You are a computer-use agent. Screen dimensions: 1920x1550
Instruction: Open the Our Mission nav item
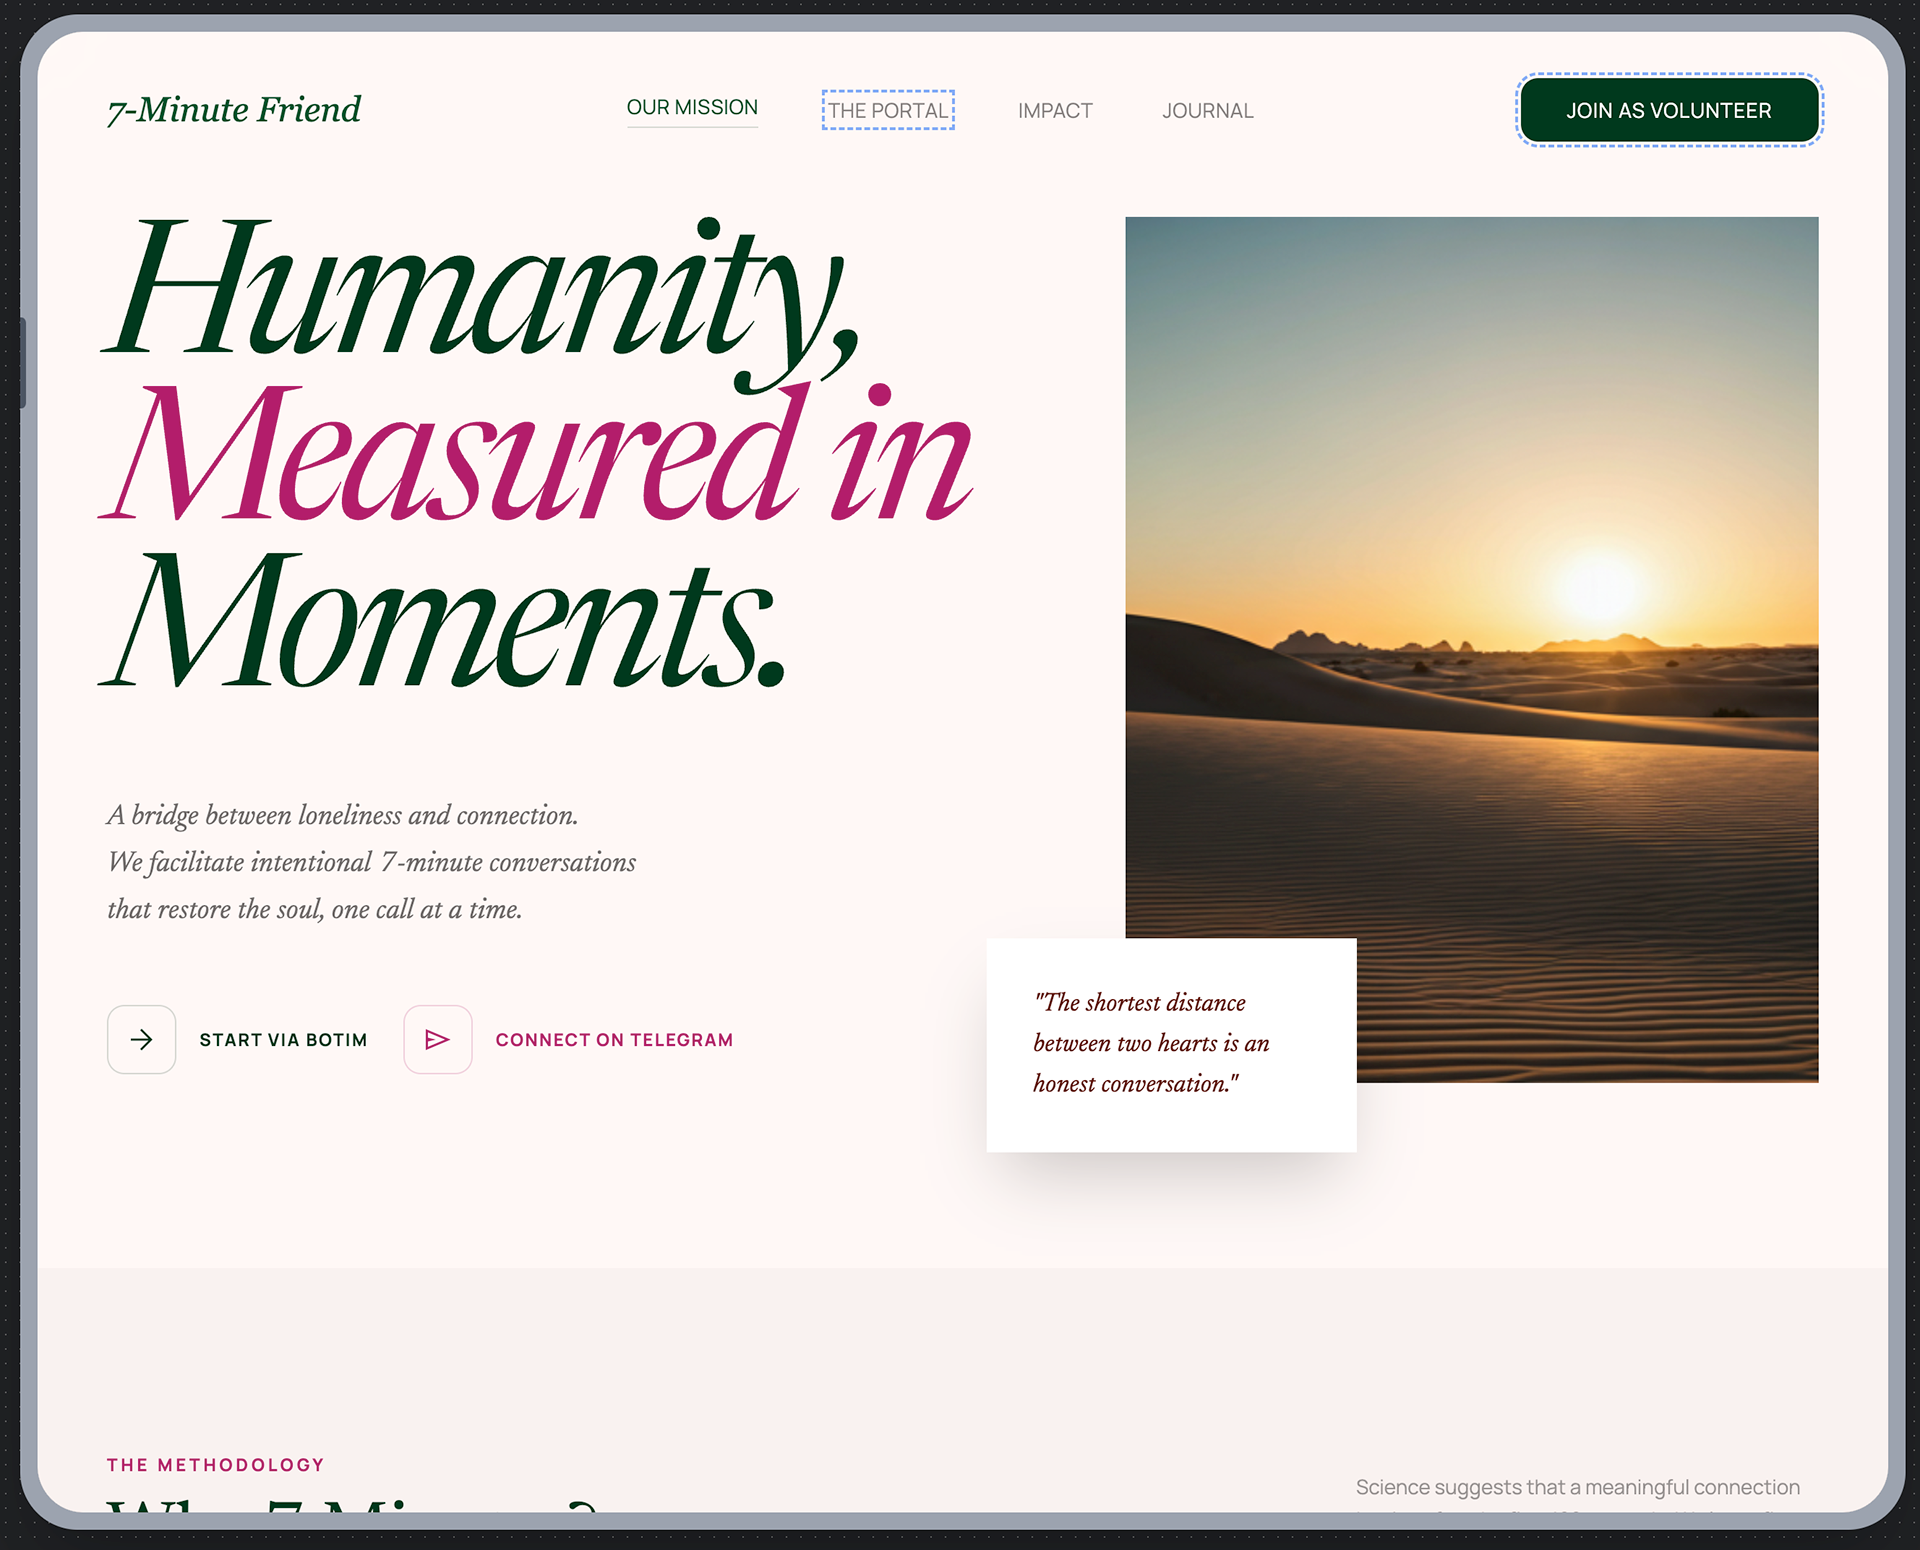[x=692, y=107]
